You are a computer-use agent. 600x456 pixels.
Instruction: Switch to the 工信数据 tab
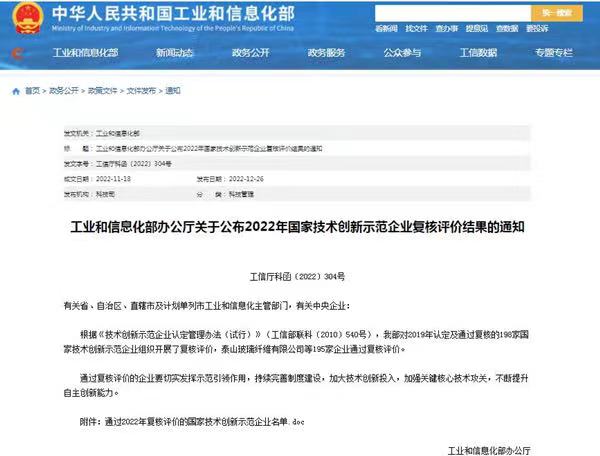[480, 52]
